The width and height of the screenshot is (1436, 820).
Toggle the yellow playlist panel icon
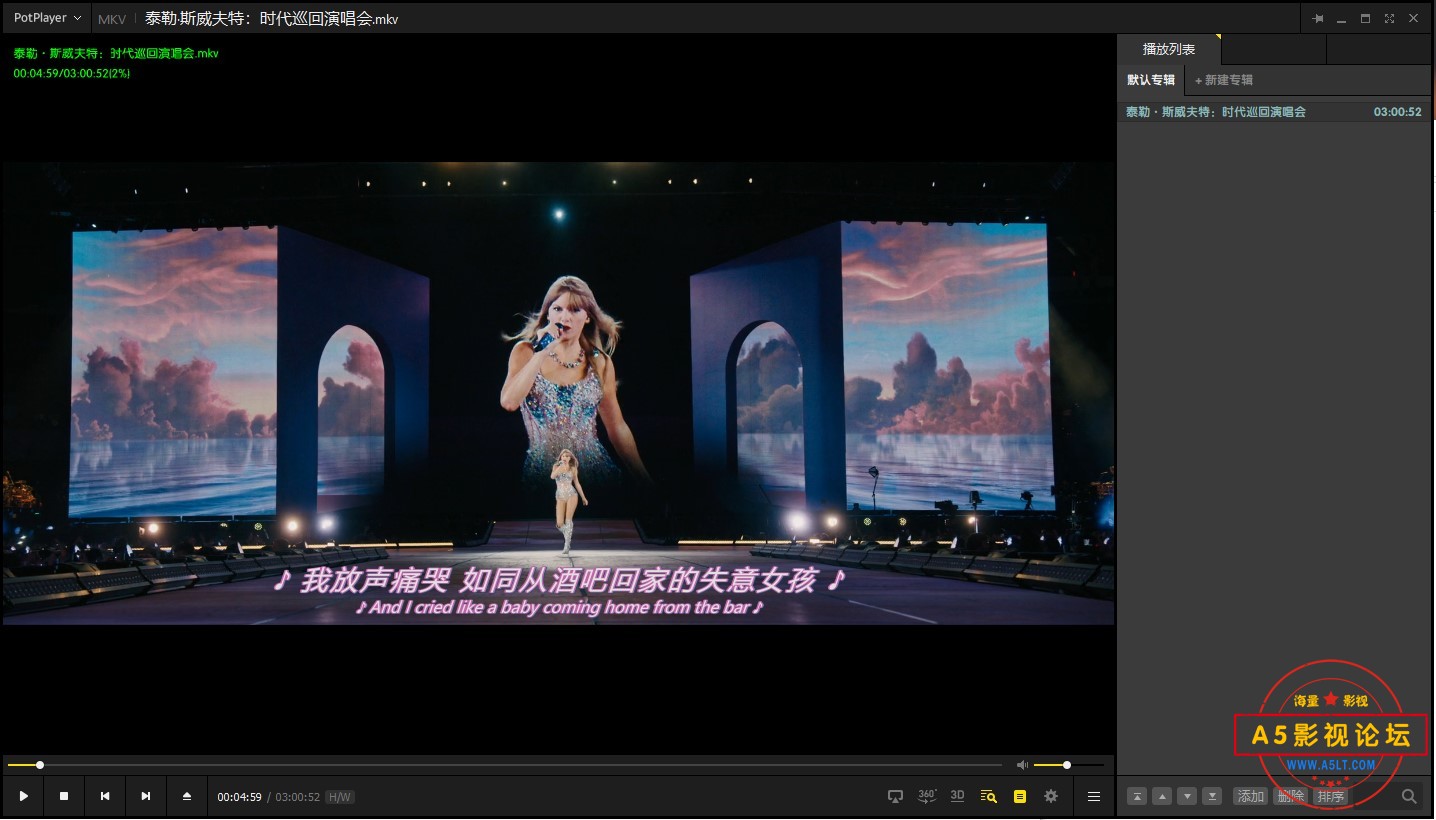(x=1020, y=796)
